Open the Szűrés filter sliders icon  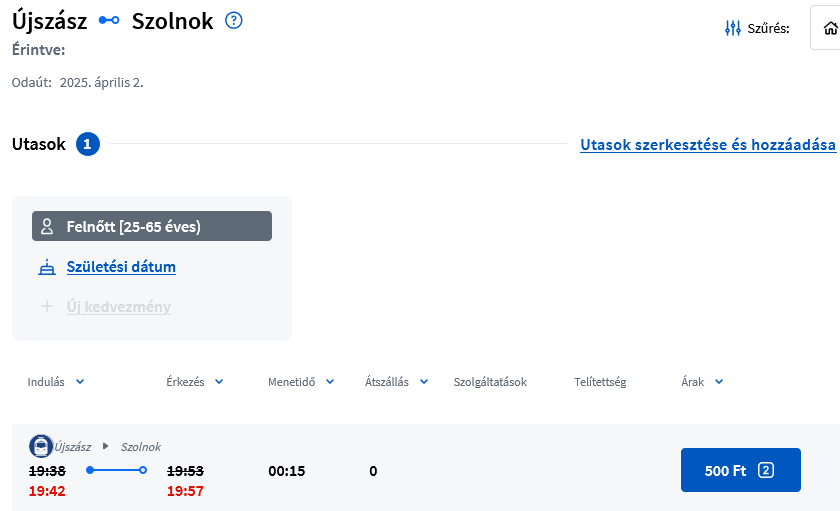click(733, 28)
